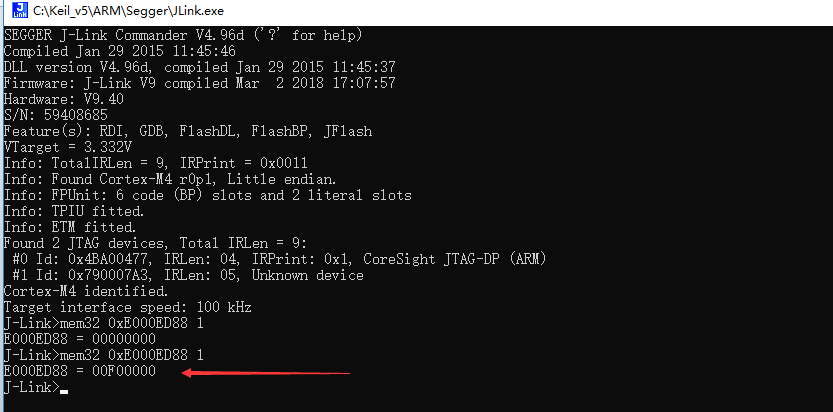Click the 'Feature(s): RDI, GDB, FlashDL' line
This screenshot has width=833, height=412.
(188, 131)
